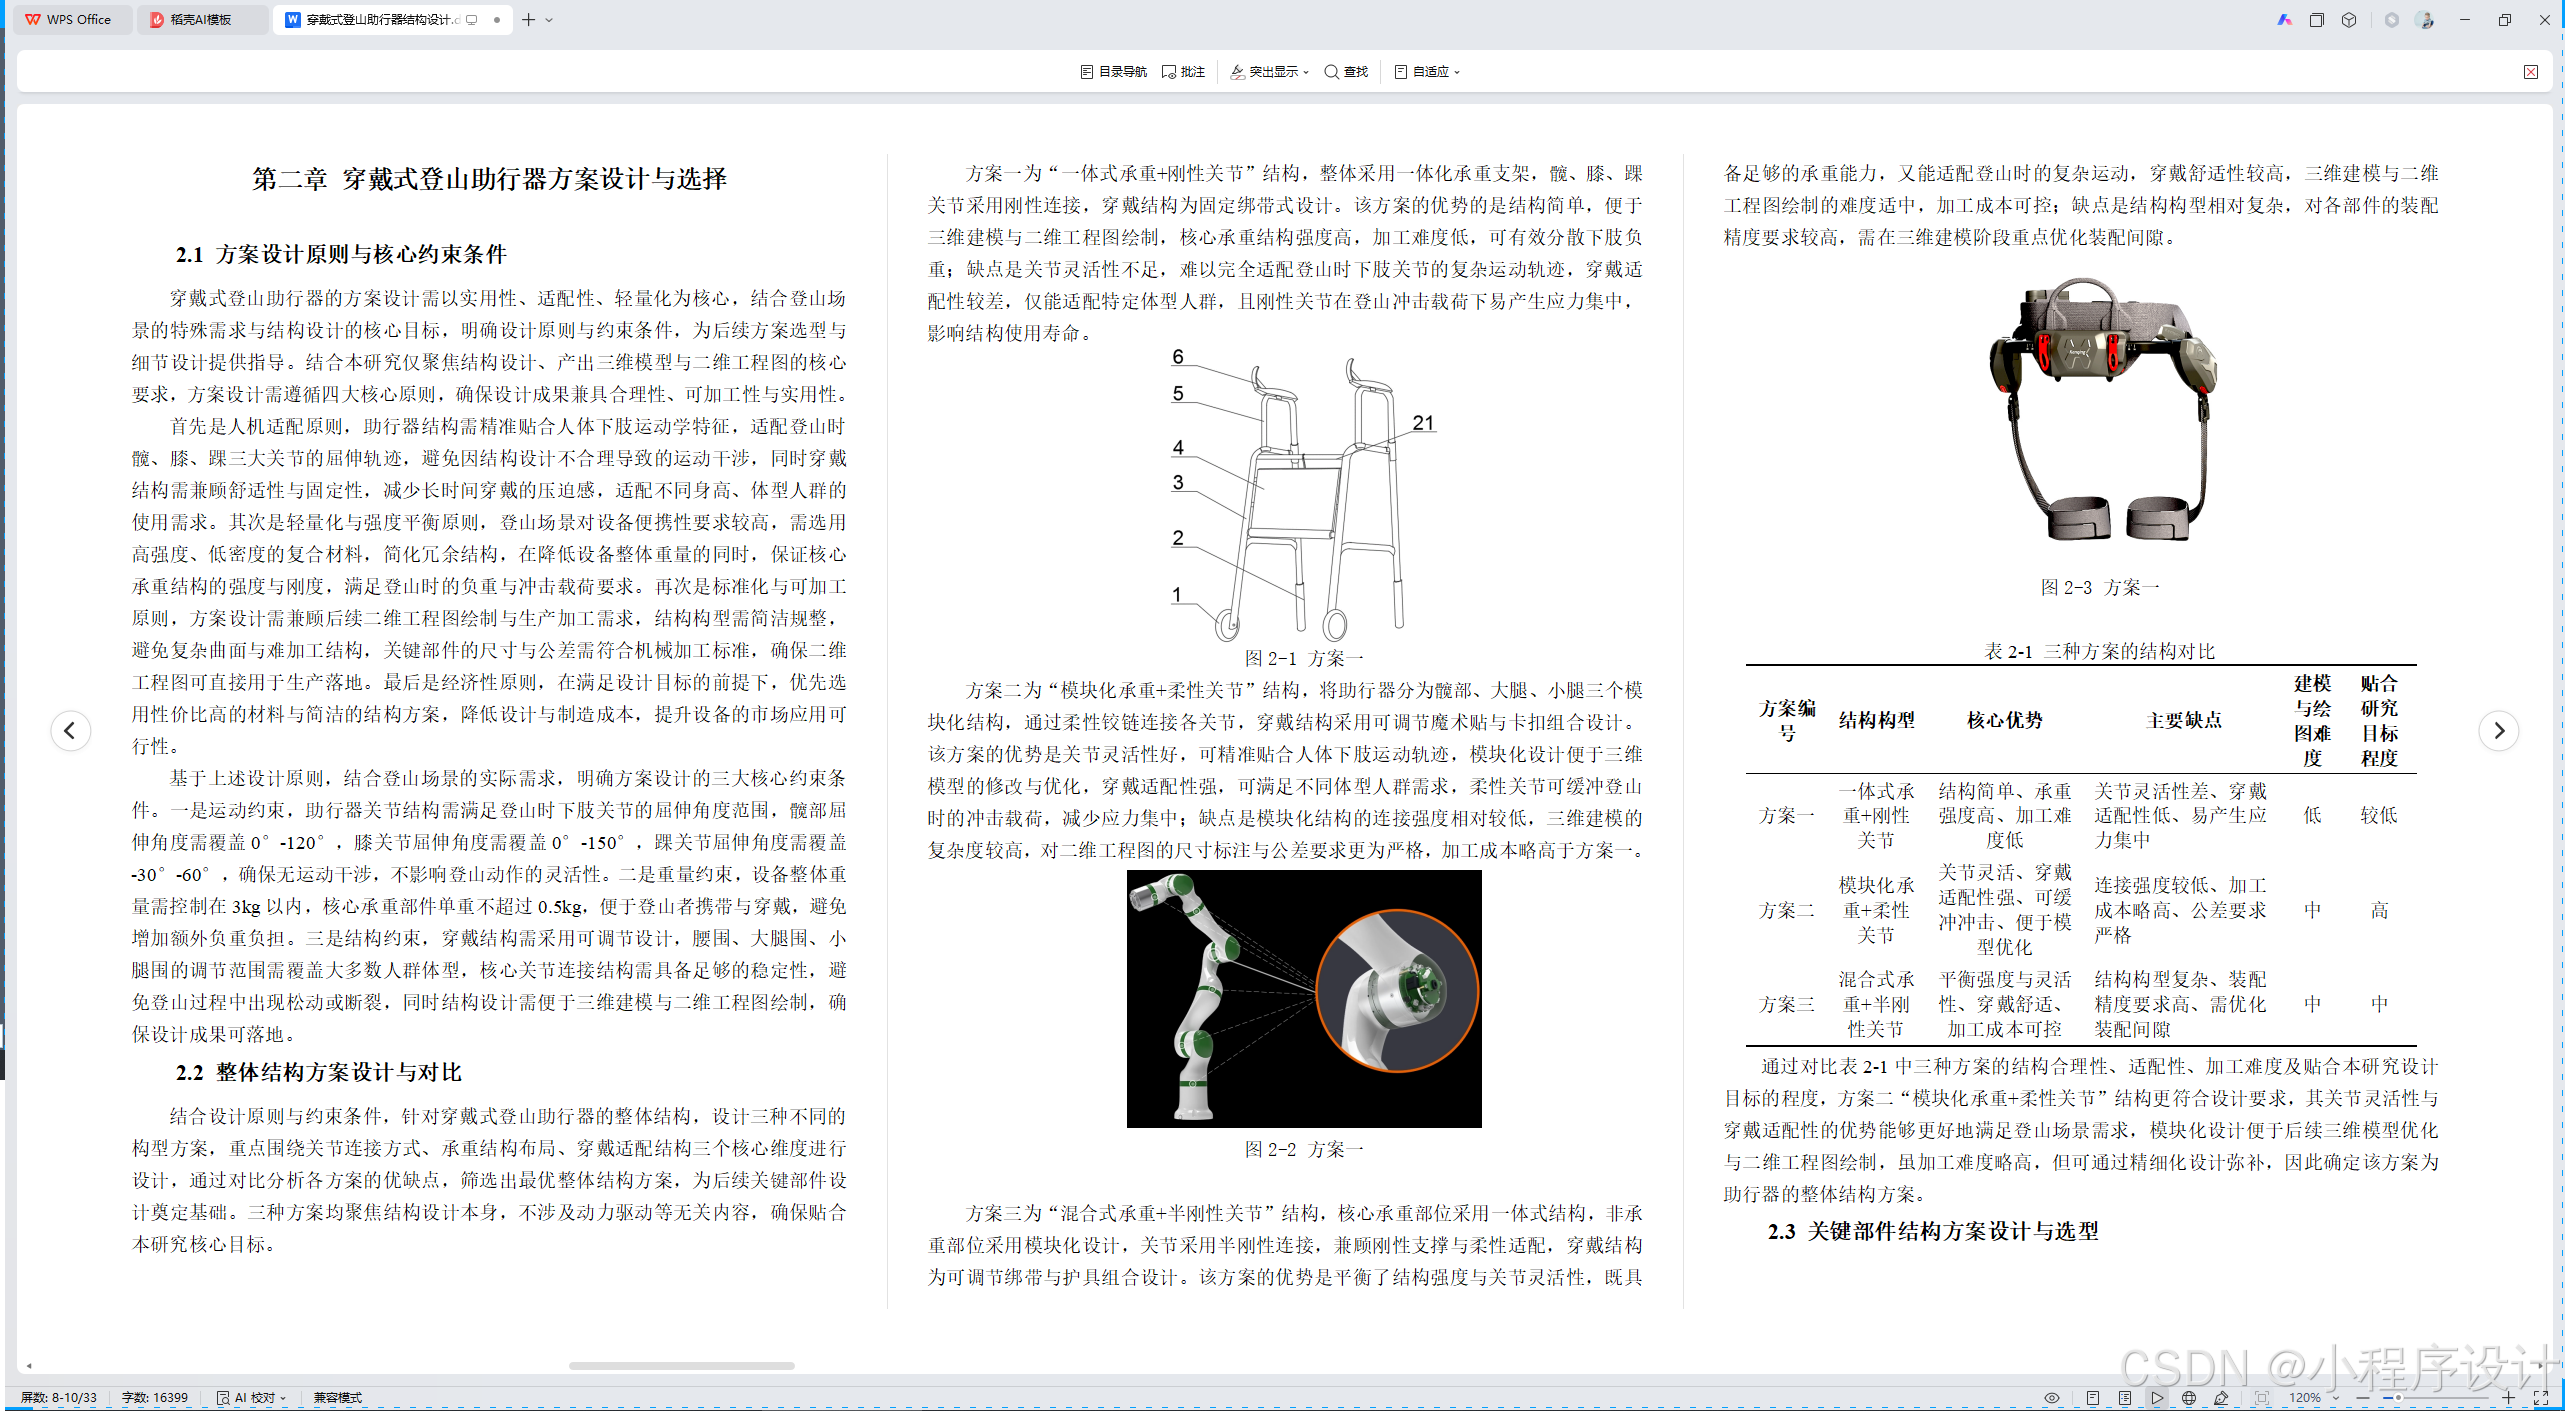Go to the next page arrow

pos(2498,731)
